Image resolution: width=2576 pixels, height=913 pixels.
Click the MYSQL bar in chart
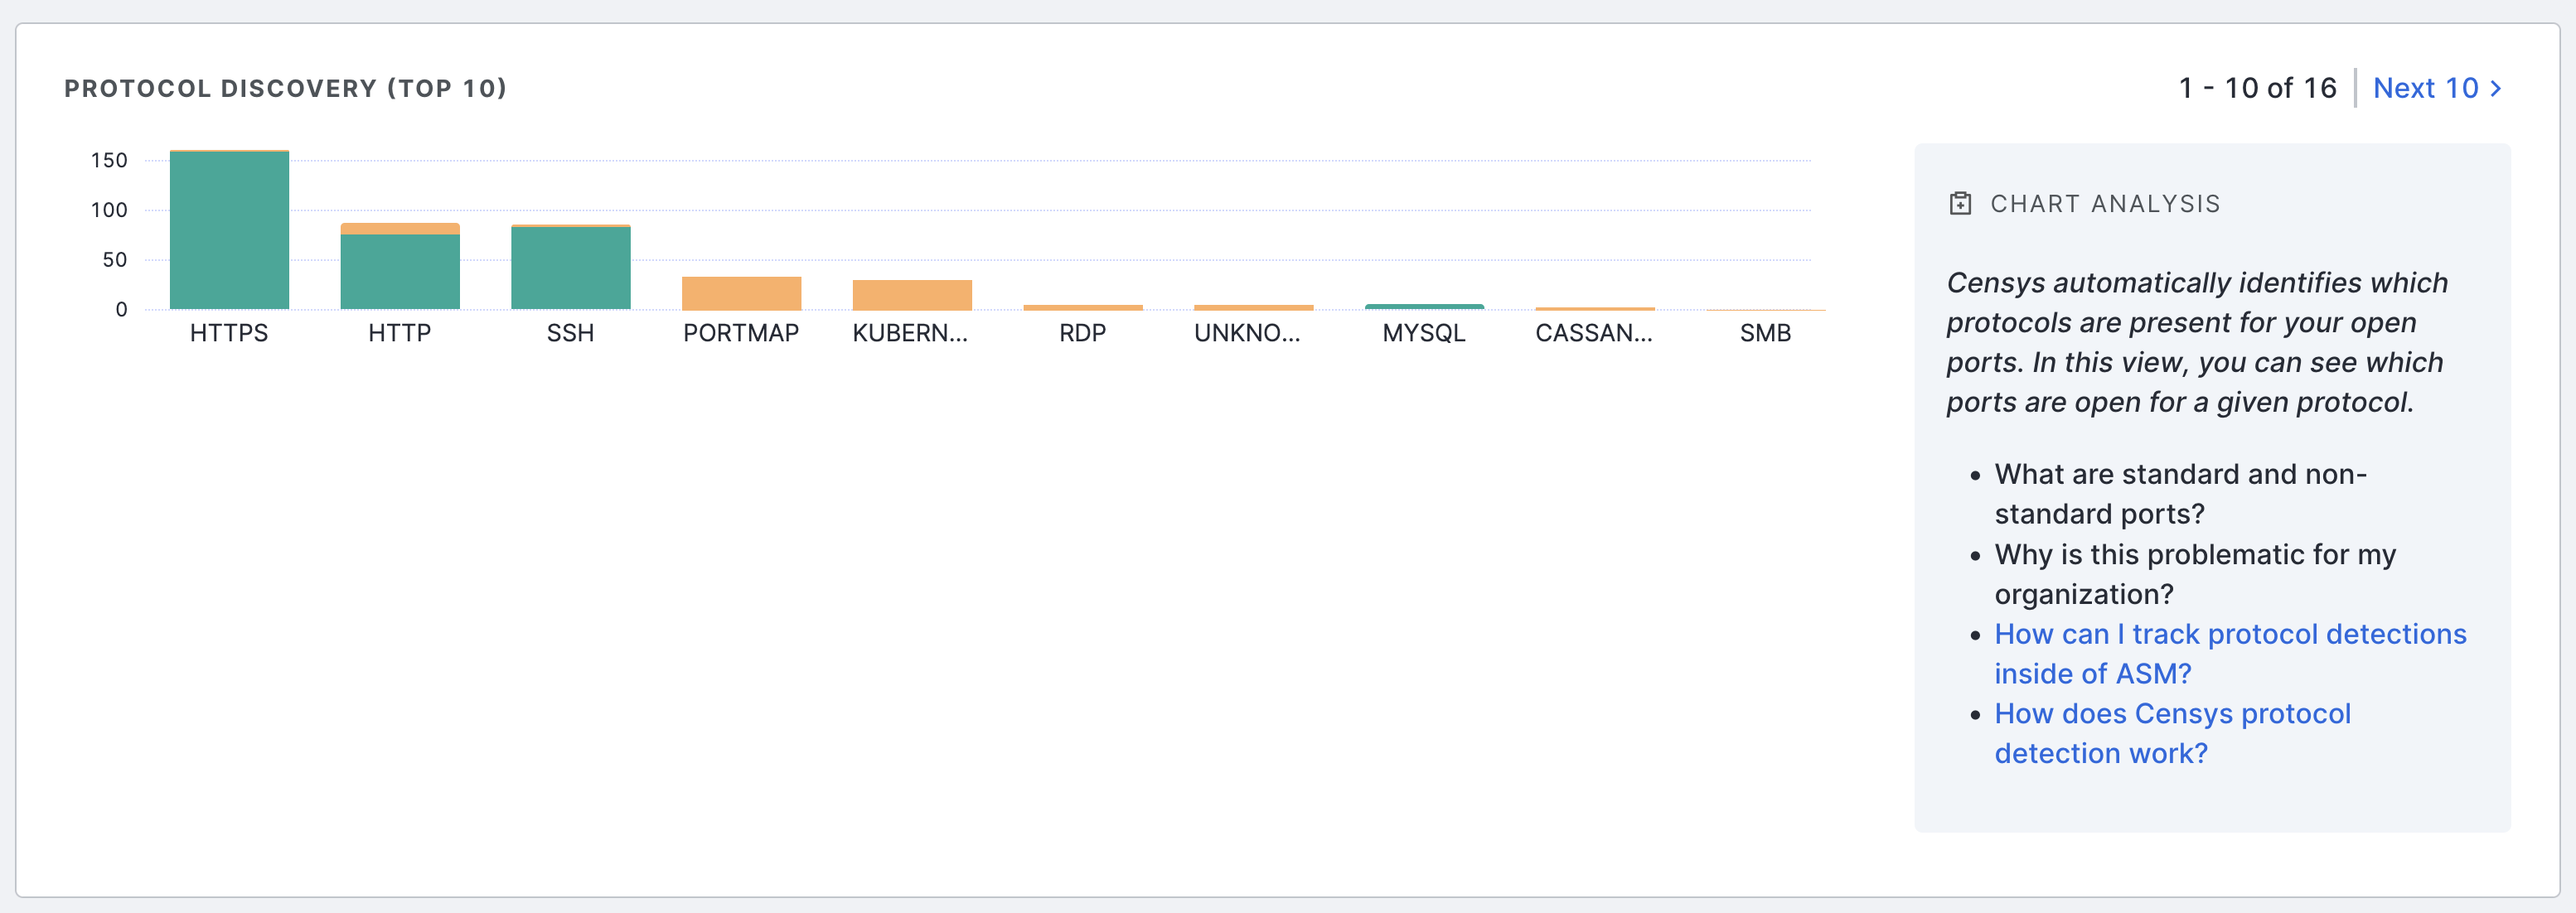[x=1424, y=306]
